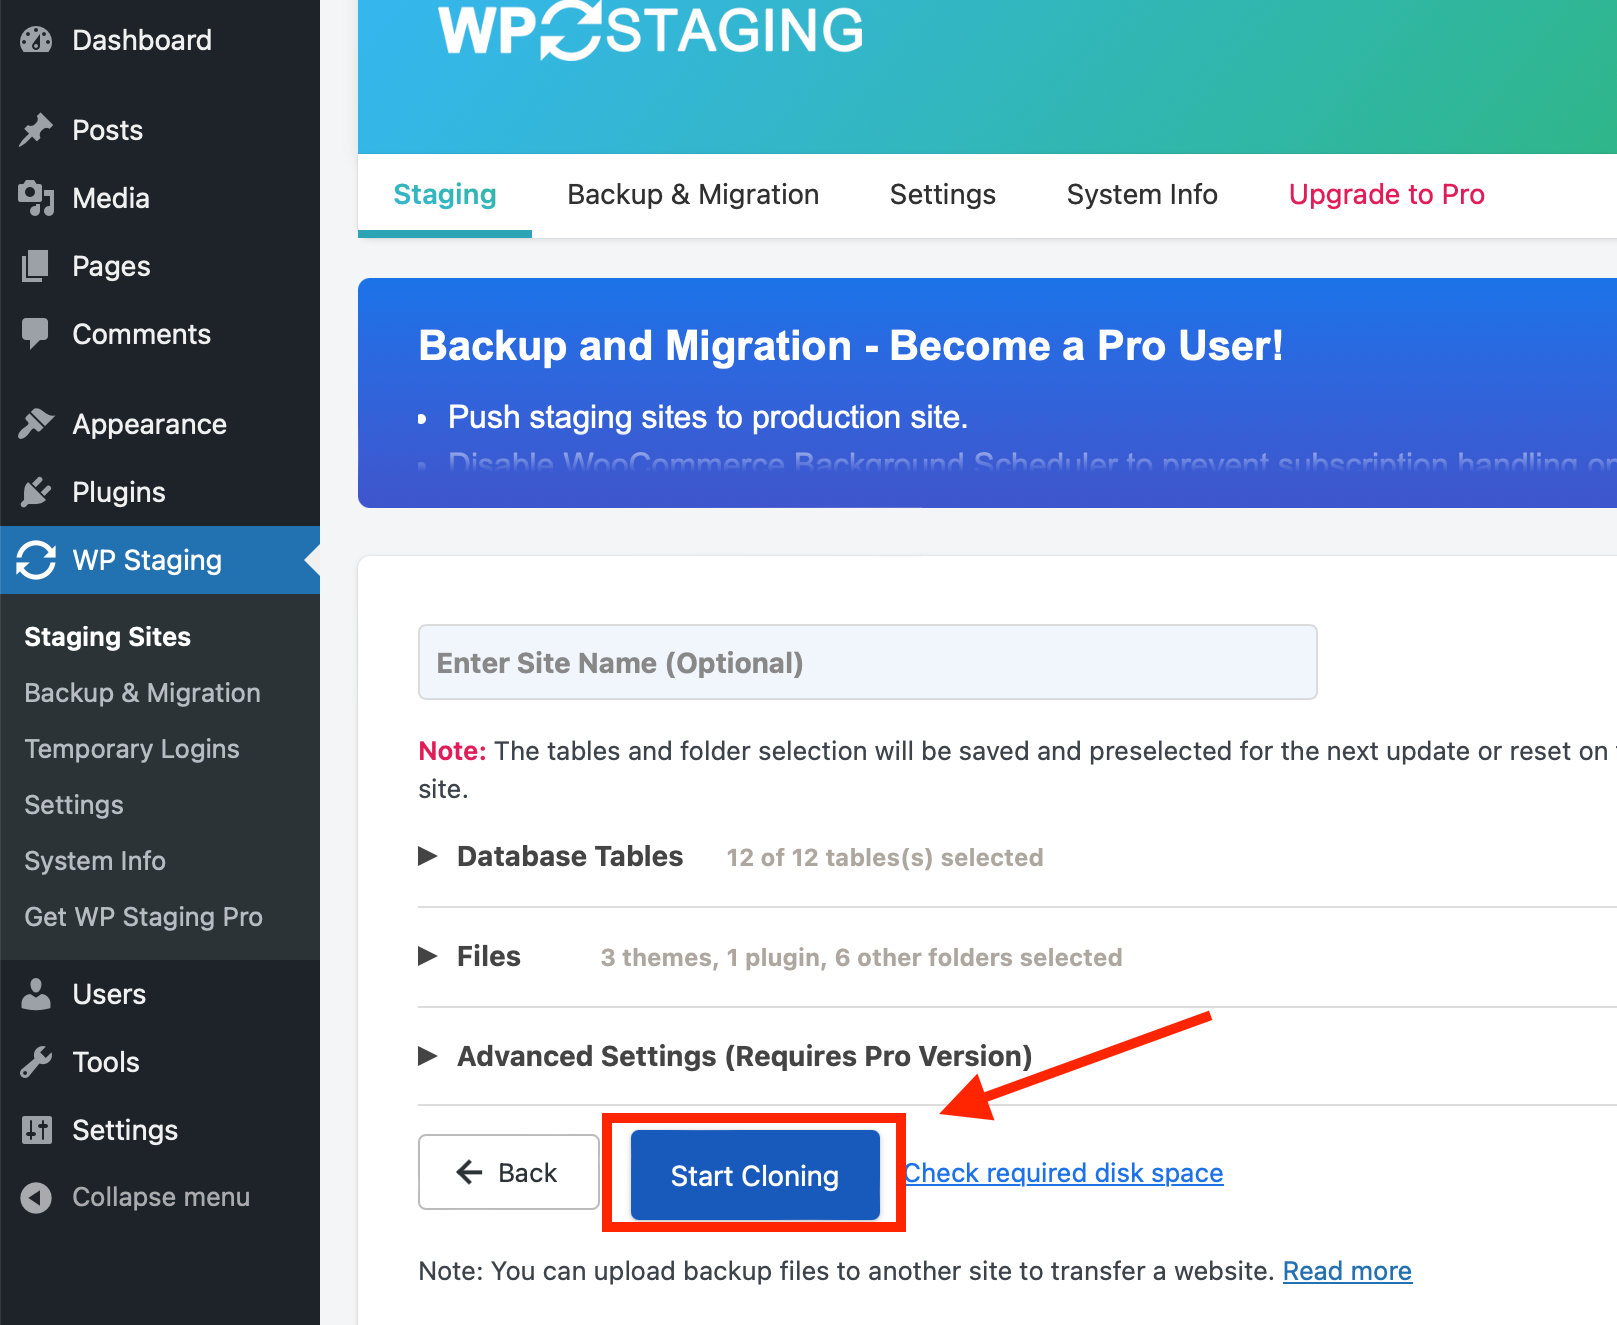1617x1325 pixels.
Task: Select the Tools wrench icon
Action: click(36, 1061)
